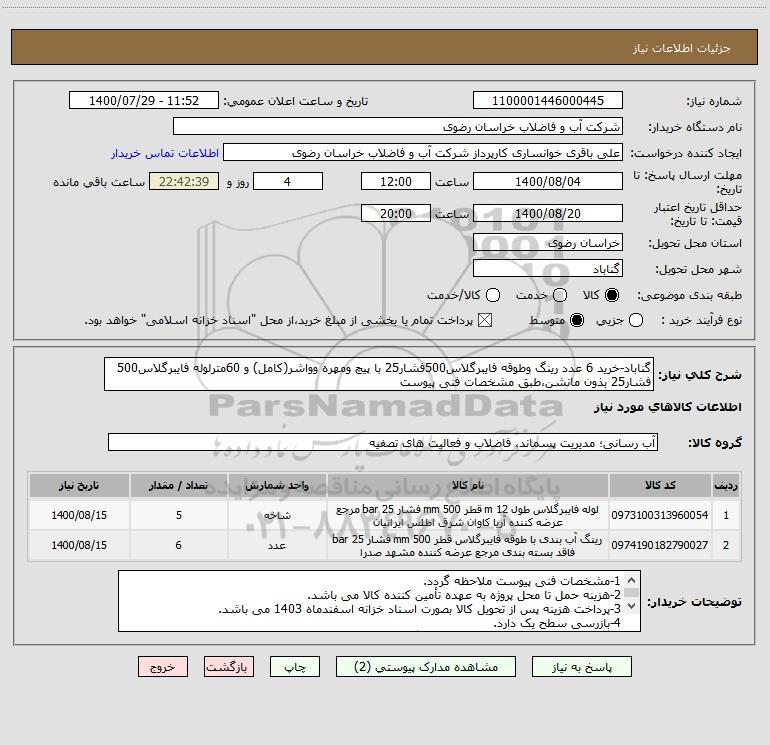Click the کد کالا column header
The width and height of the screenshot is (770, 745).
(x=660, y=486)
